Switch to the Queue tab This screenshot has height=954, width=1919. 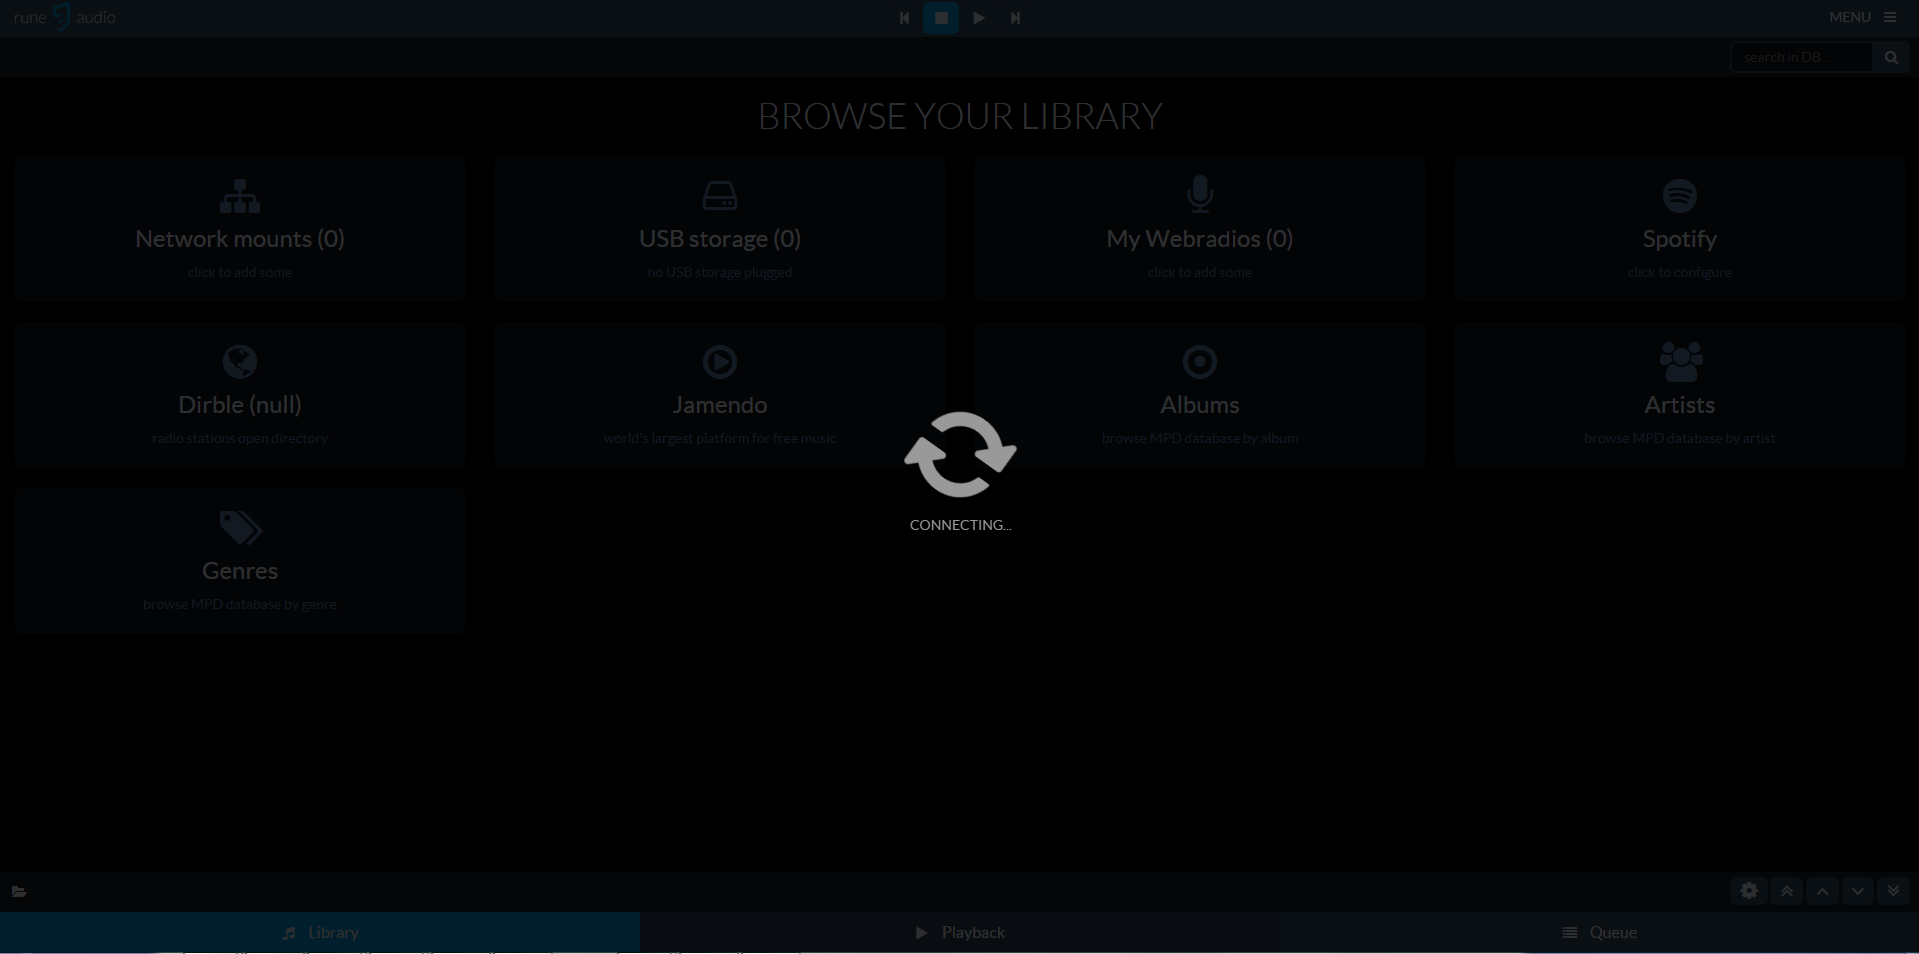click(x=1599, y=932)
